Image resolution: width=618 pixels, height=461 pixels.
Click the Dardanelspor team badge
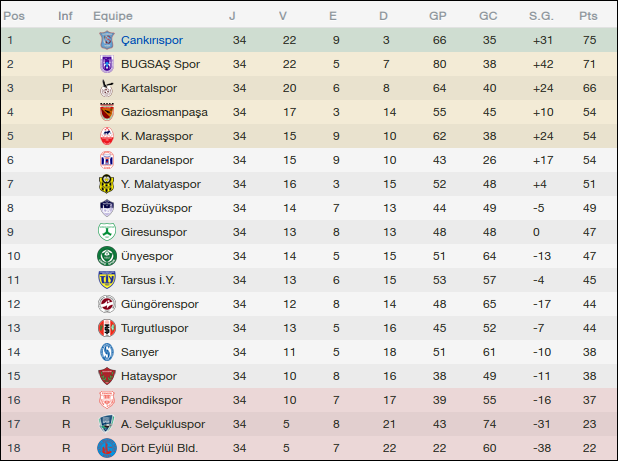106,160
